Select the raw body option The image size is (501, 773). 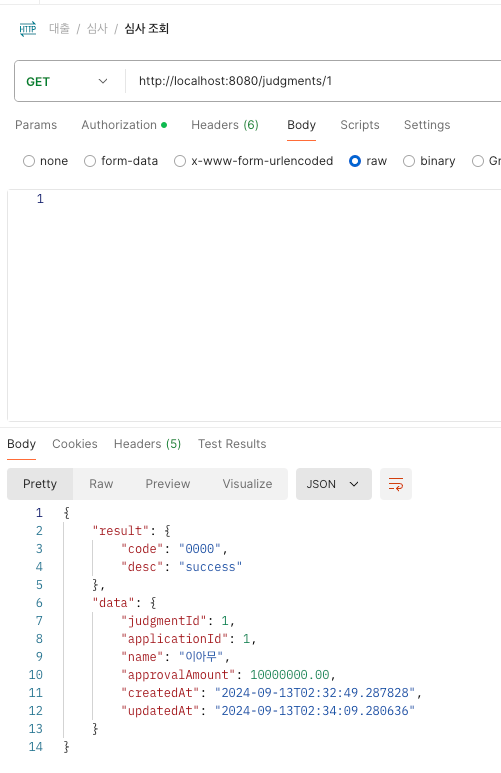pyautogui.click(x=368, y=161)
